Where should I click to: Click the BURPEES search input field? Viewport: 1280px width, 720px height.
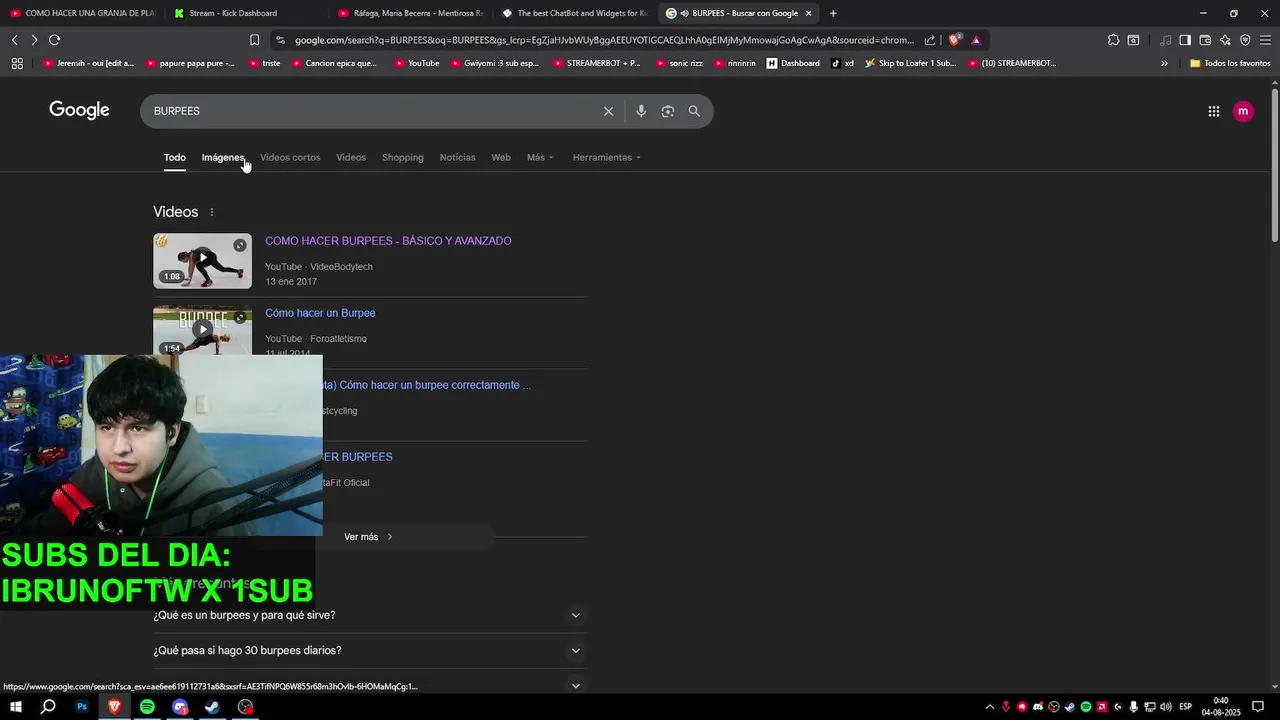tap(370, 111)
